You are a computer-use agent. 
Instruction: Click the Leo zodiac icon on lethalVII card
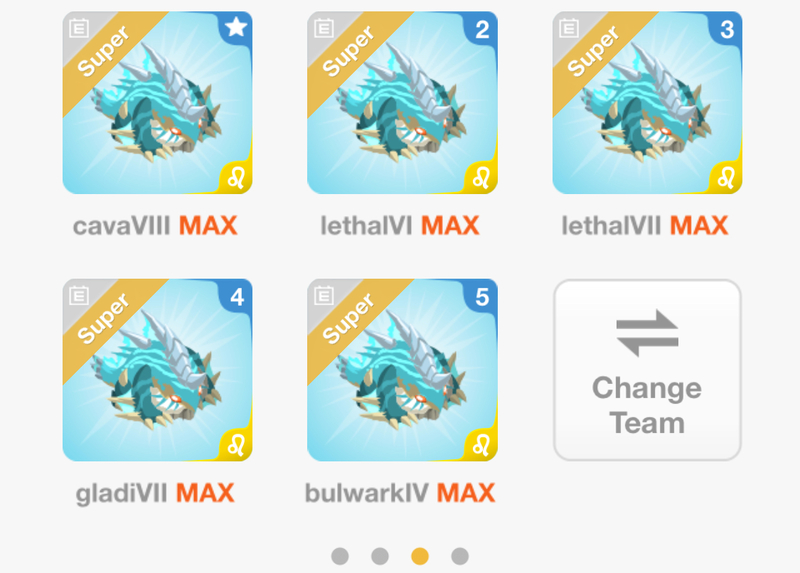tap(726, 177)
